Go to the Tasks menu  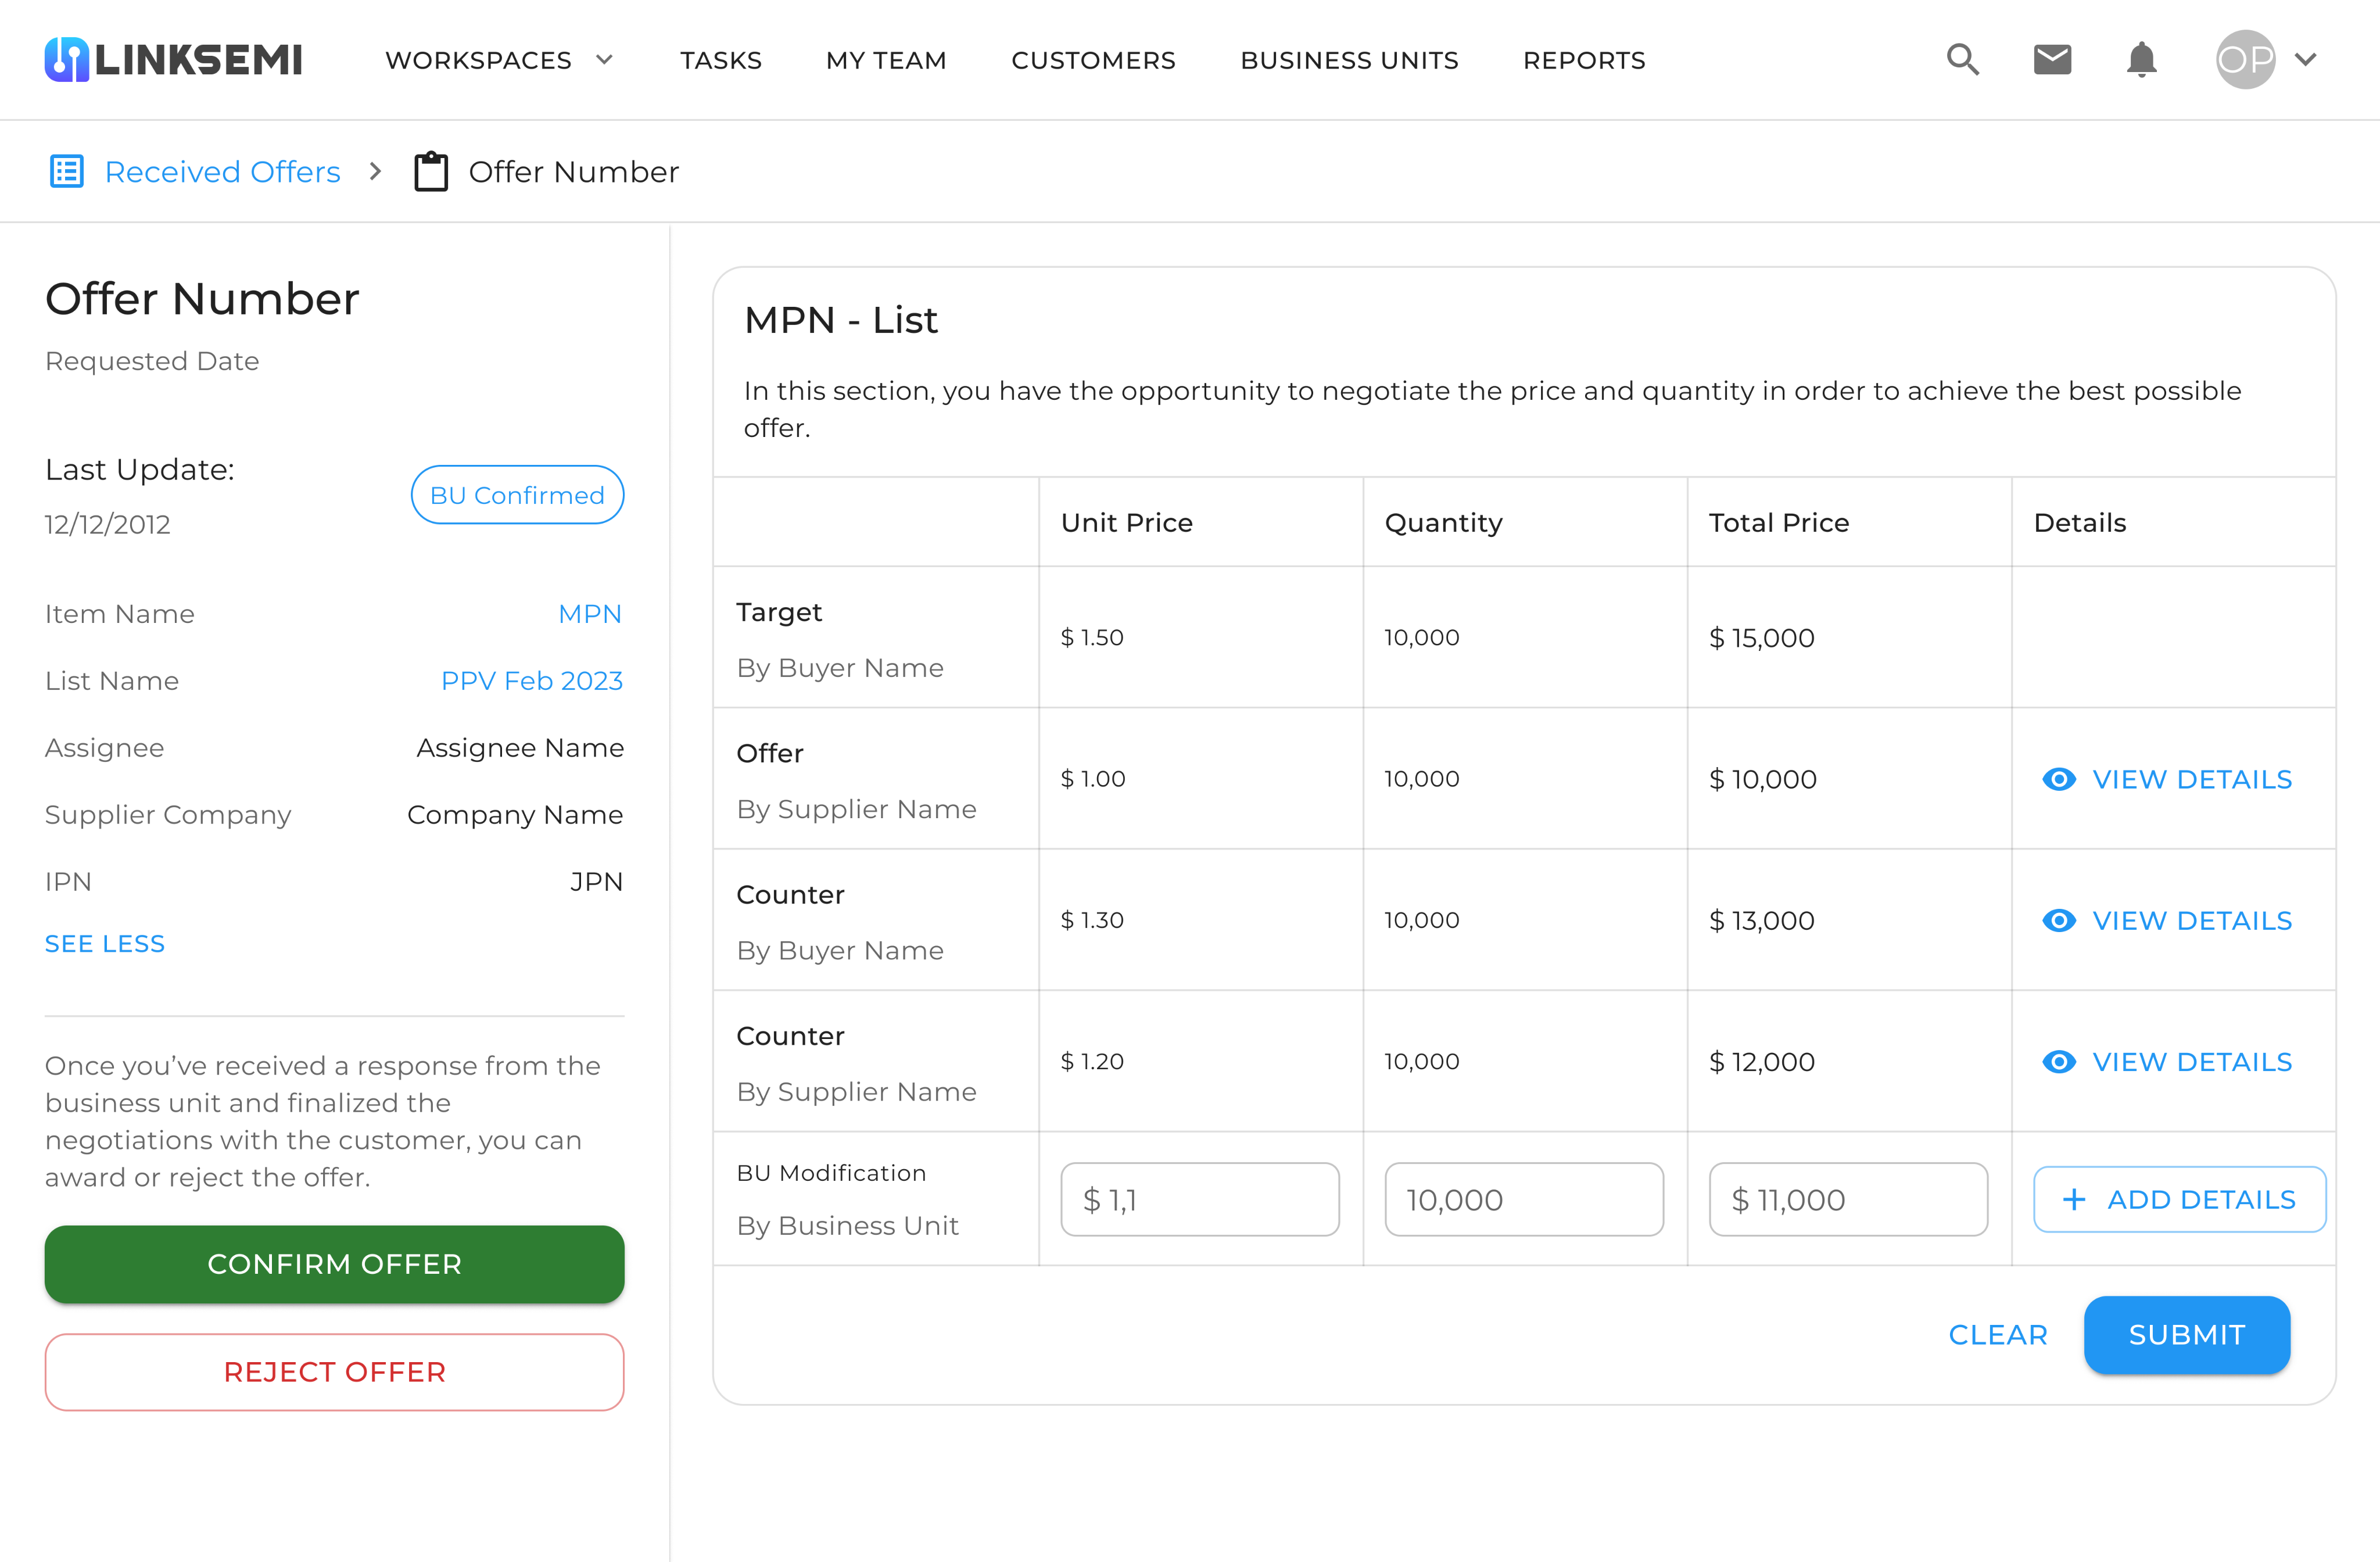pyautogui.click(x=720, y=61)
